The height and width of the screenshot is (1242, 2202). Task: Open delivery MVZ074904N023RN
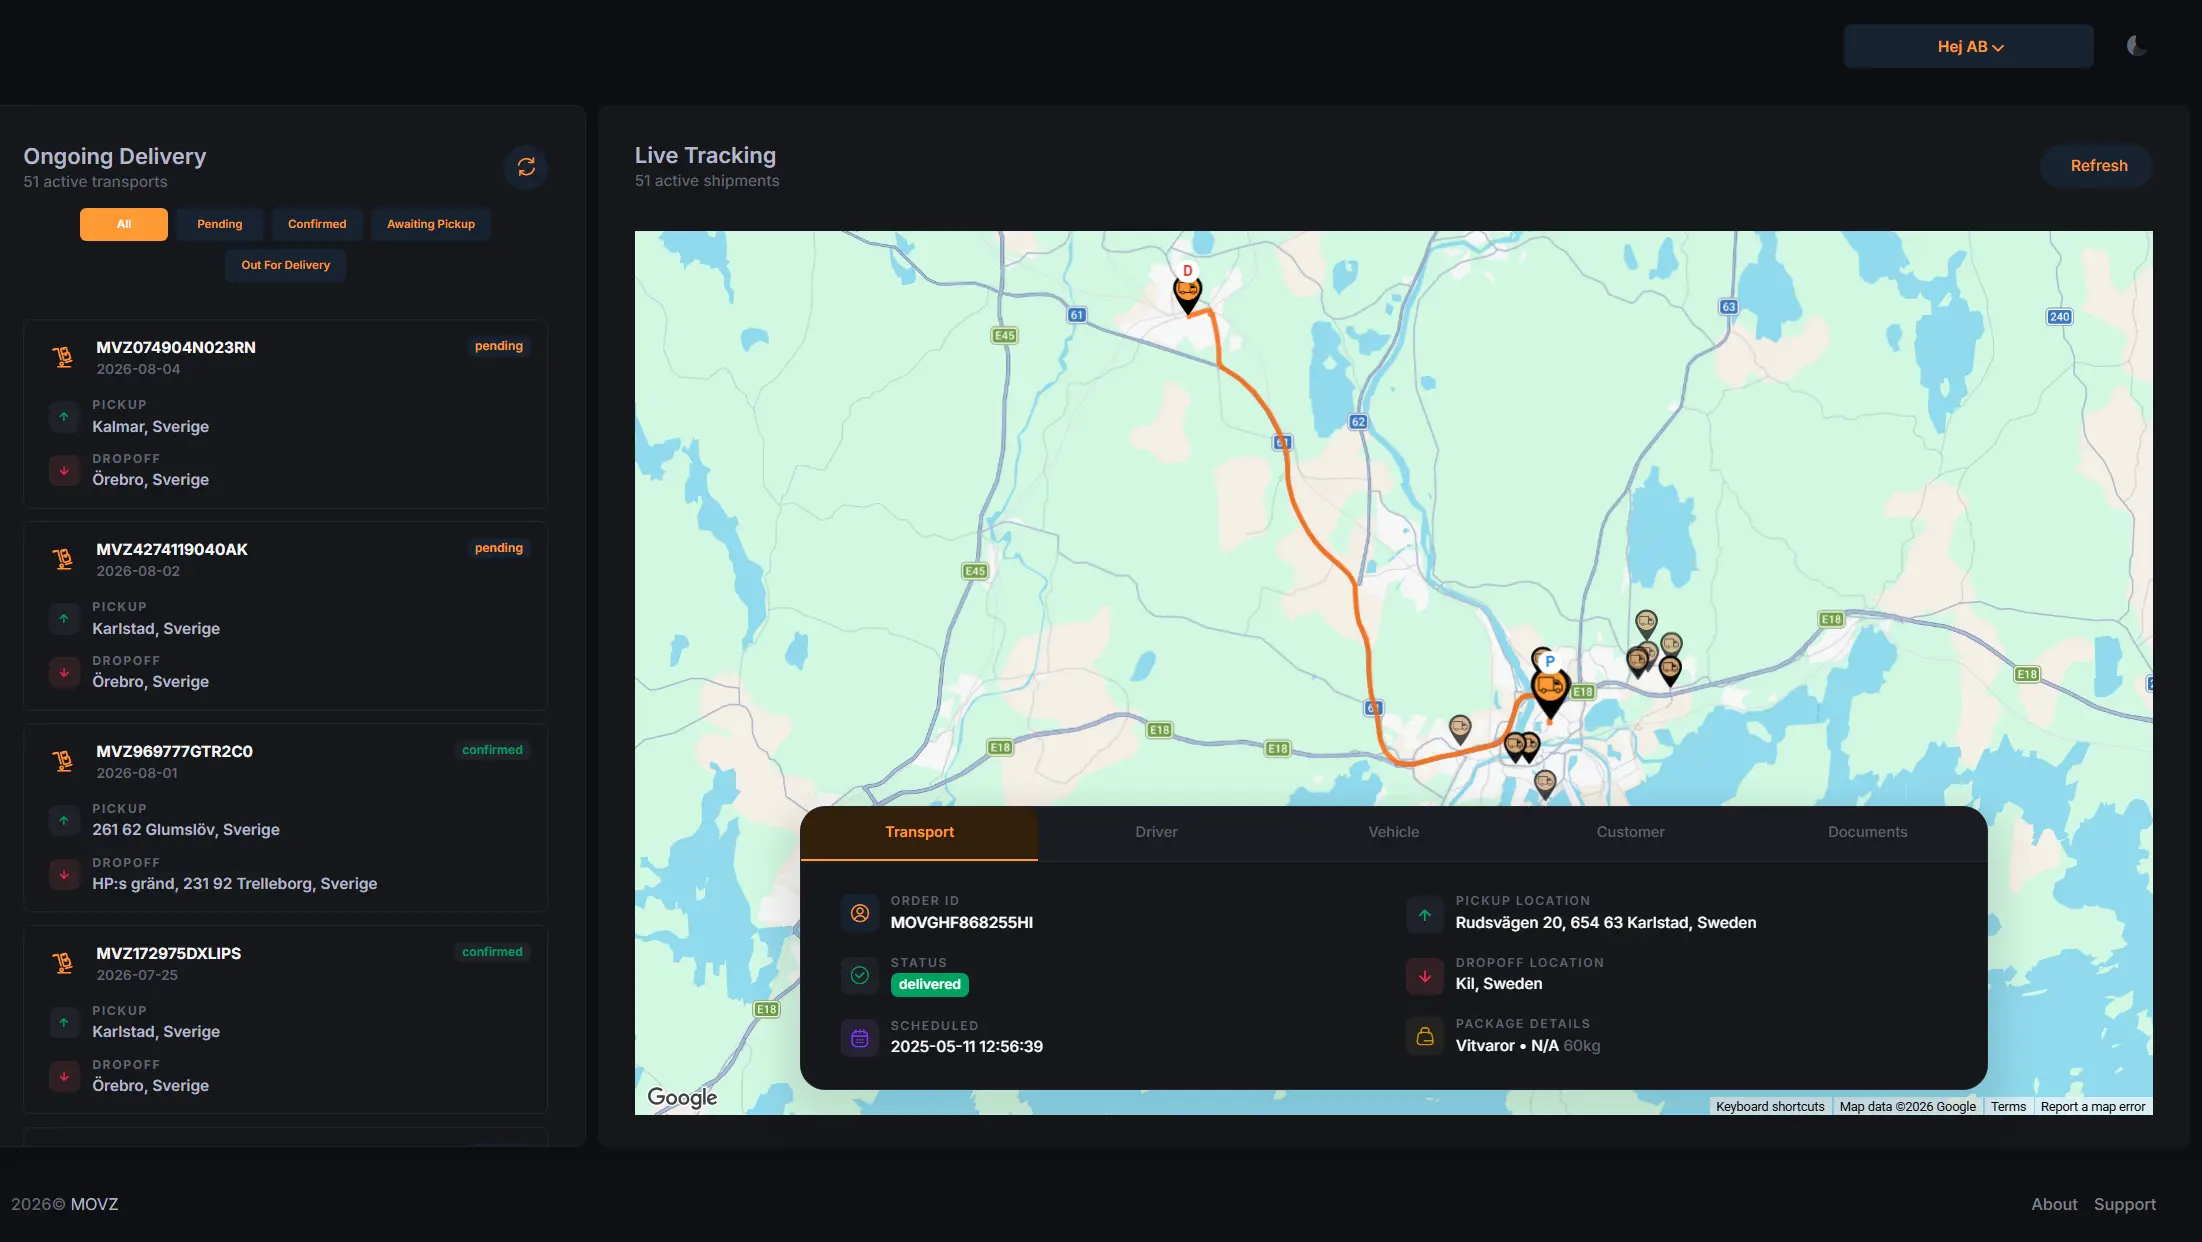click(285, 414)
